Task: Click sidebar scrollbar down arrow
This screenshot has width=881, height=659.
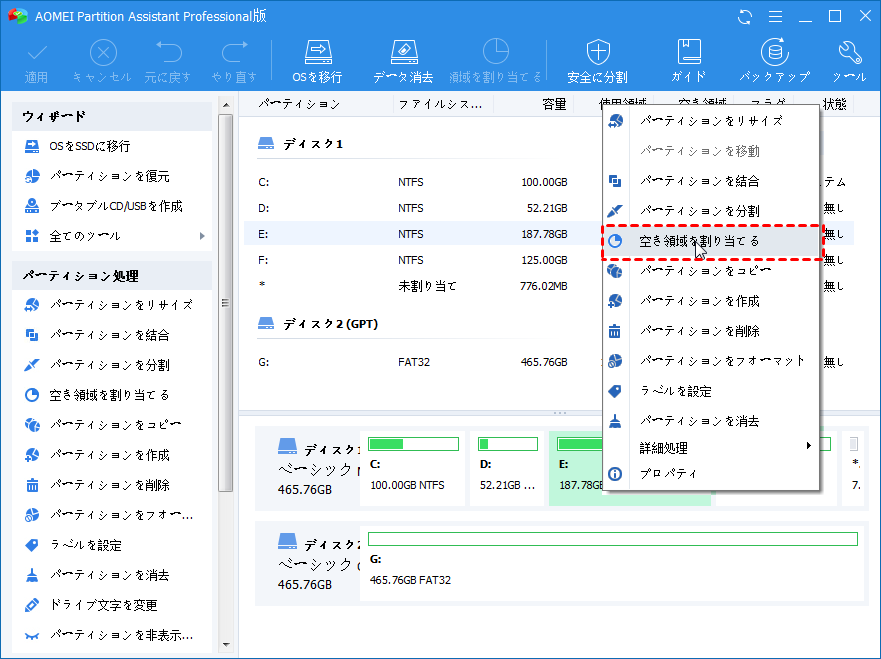Action: point(226,644)
